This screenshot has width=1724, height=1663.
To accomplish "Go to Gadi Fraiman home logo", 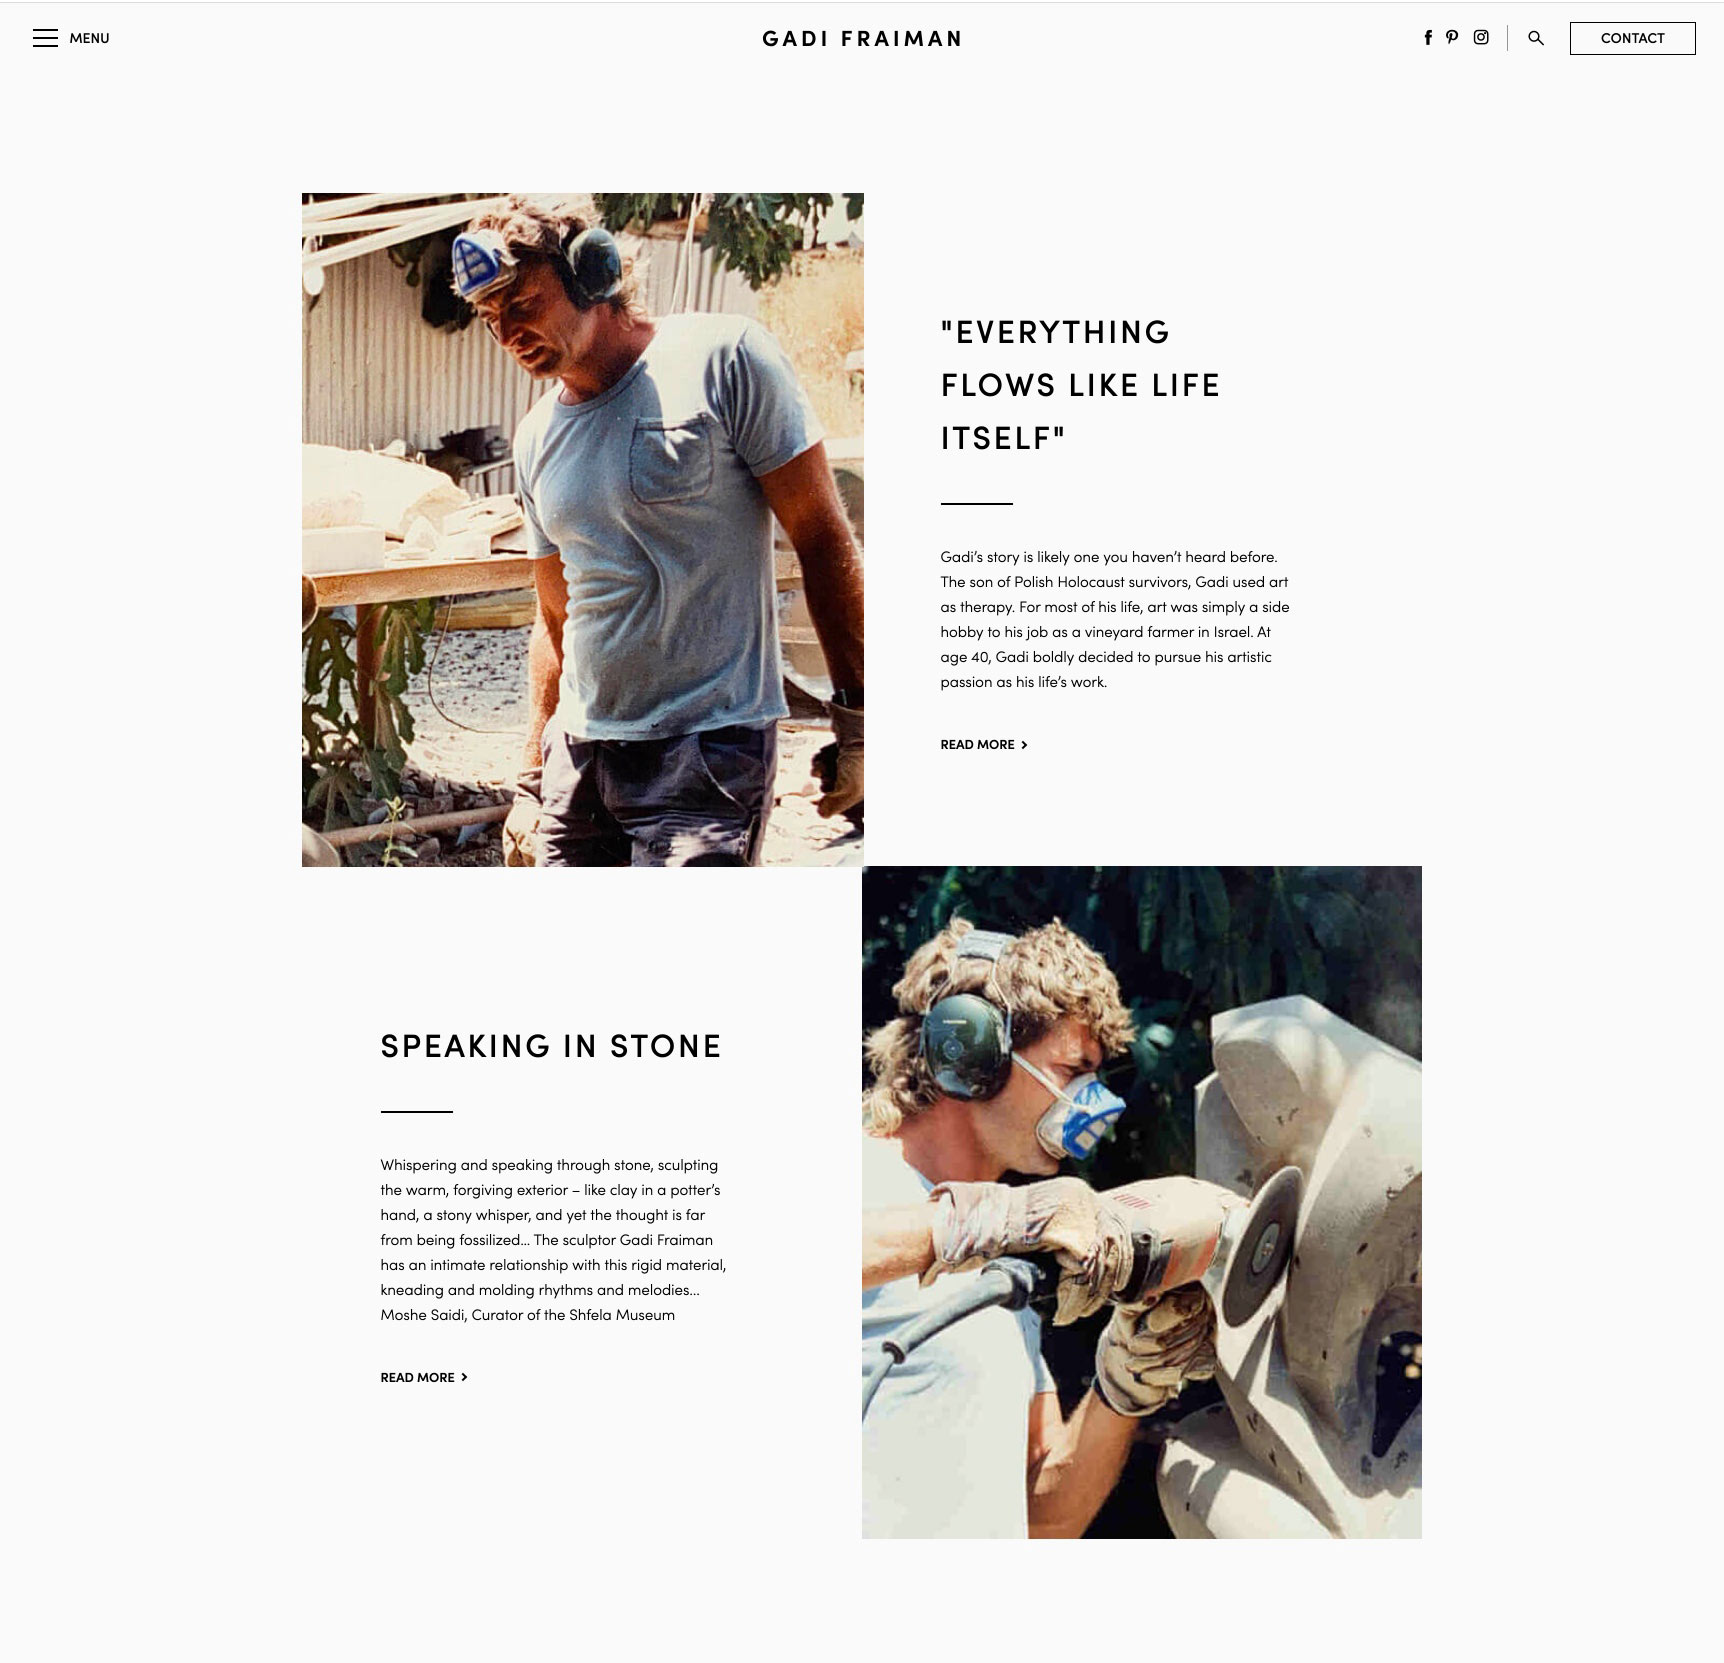I will coord(862,39).
